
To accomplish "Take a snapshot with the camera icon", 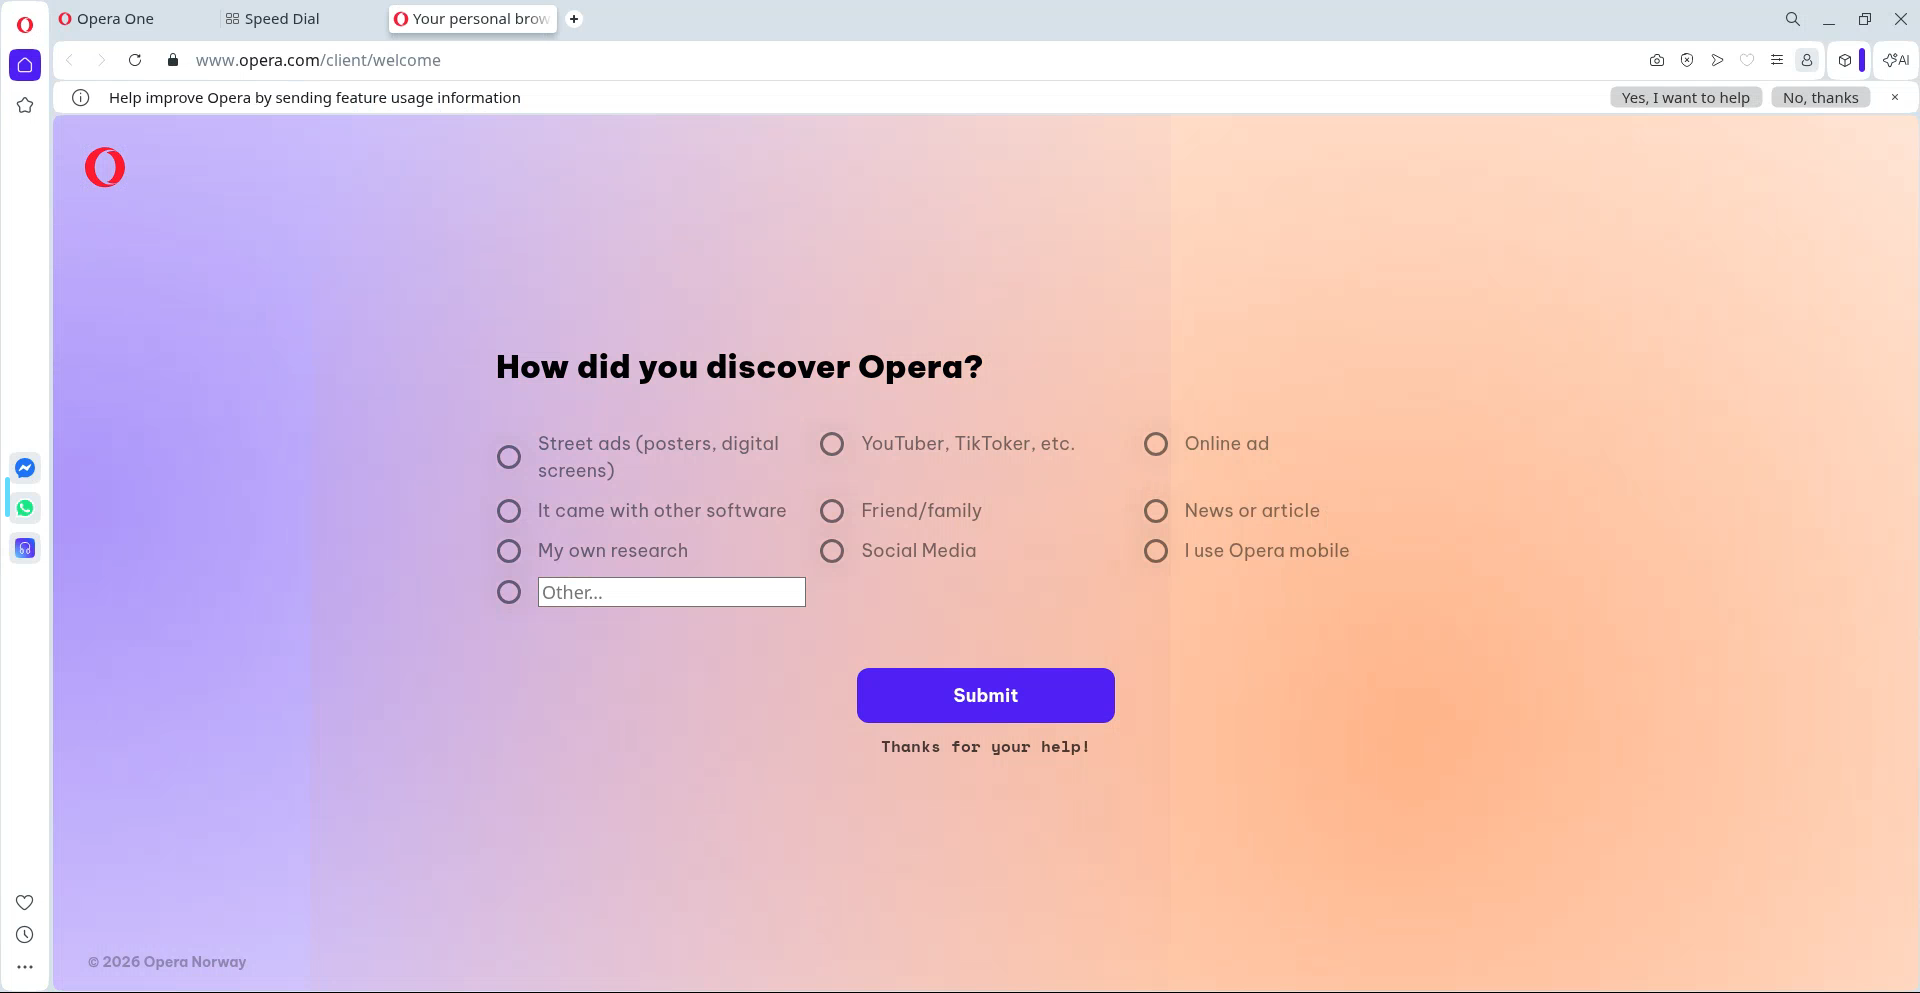I will point(1657,60).
